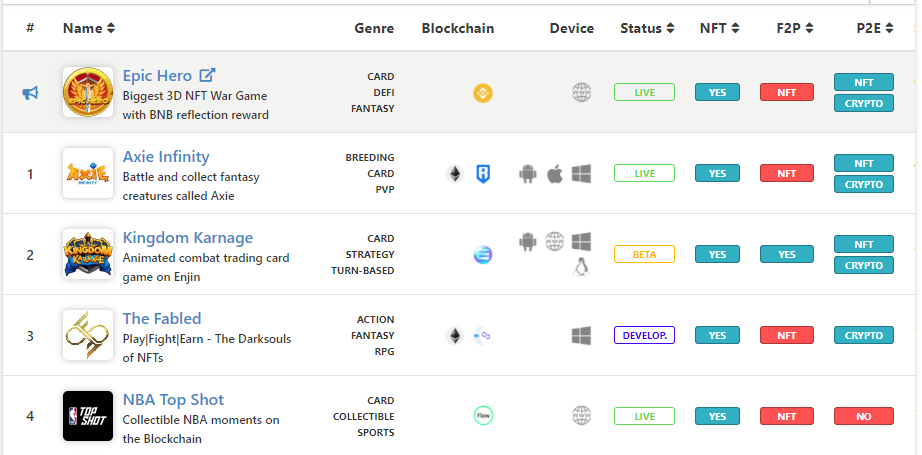Click the red F2P NFT badge for Axie Infinity
922x455 pixels.
tap(787, 173)
